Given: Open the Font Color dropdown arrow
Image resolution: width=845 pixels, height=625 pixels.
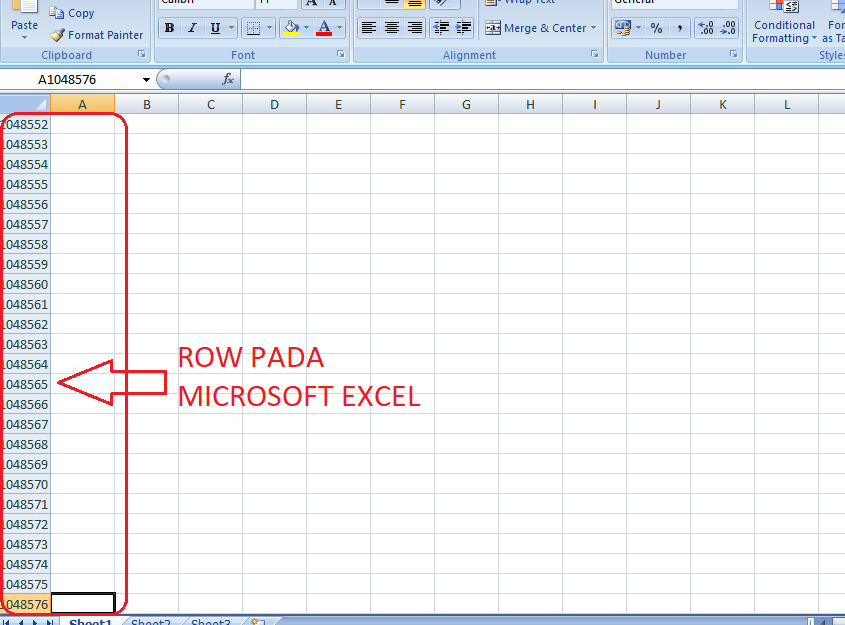Looking at the screenshot, I should pos(339,28).
